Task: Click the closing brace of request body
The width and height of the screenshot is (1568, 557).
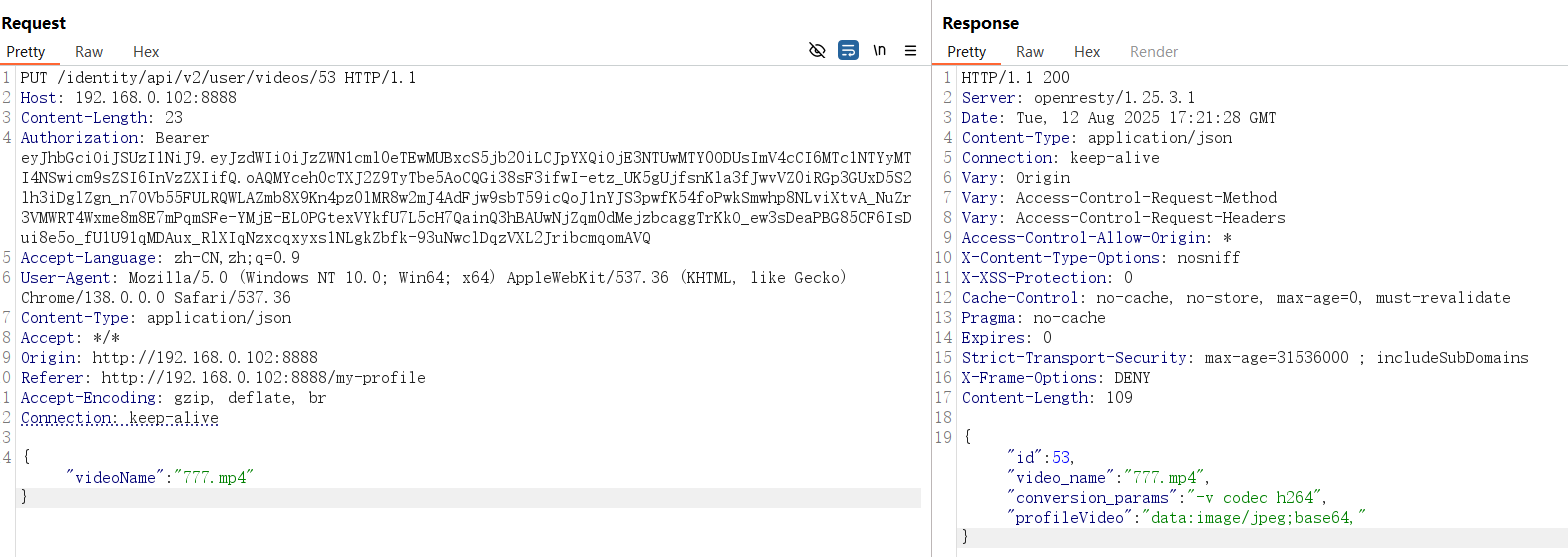Action: [24, 498]
